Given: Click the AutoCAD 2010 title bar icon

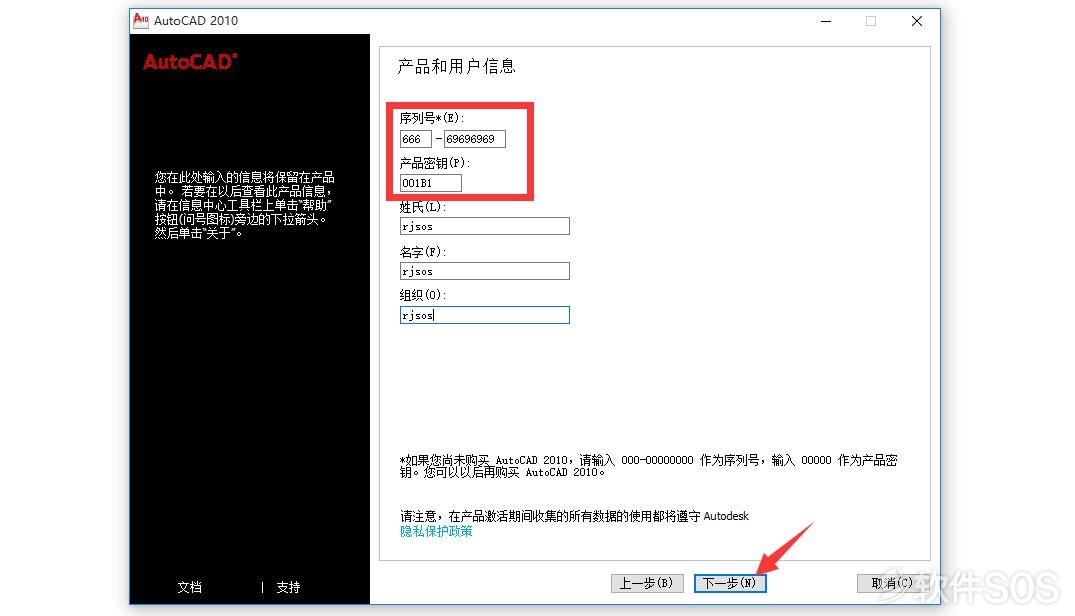Looking at the screenshot, I should [141, 20].
